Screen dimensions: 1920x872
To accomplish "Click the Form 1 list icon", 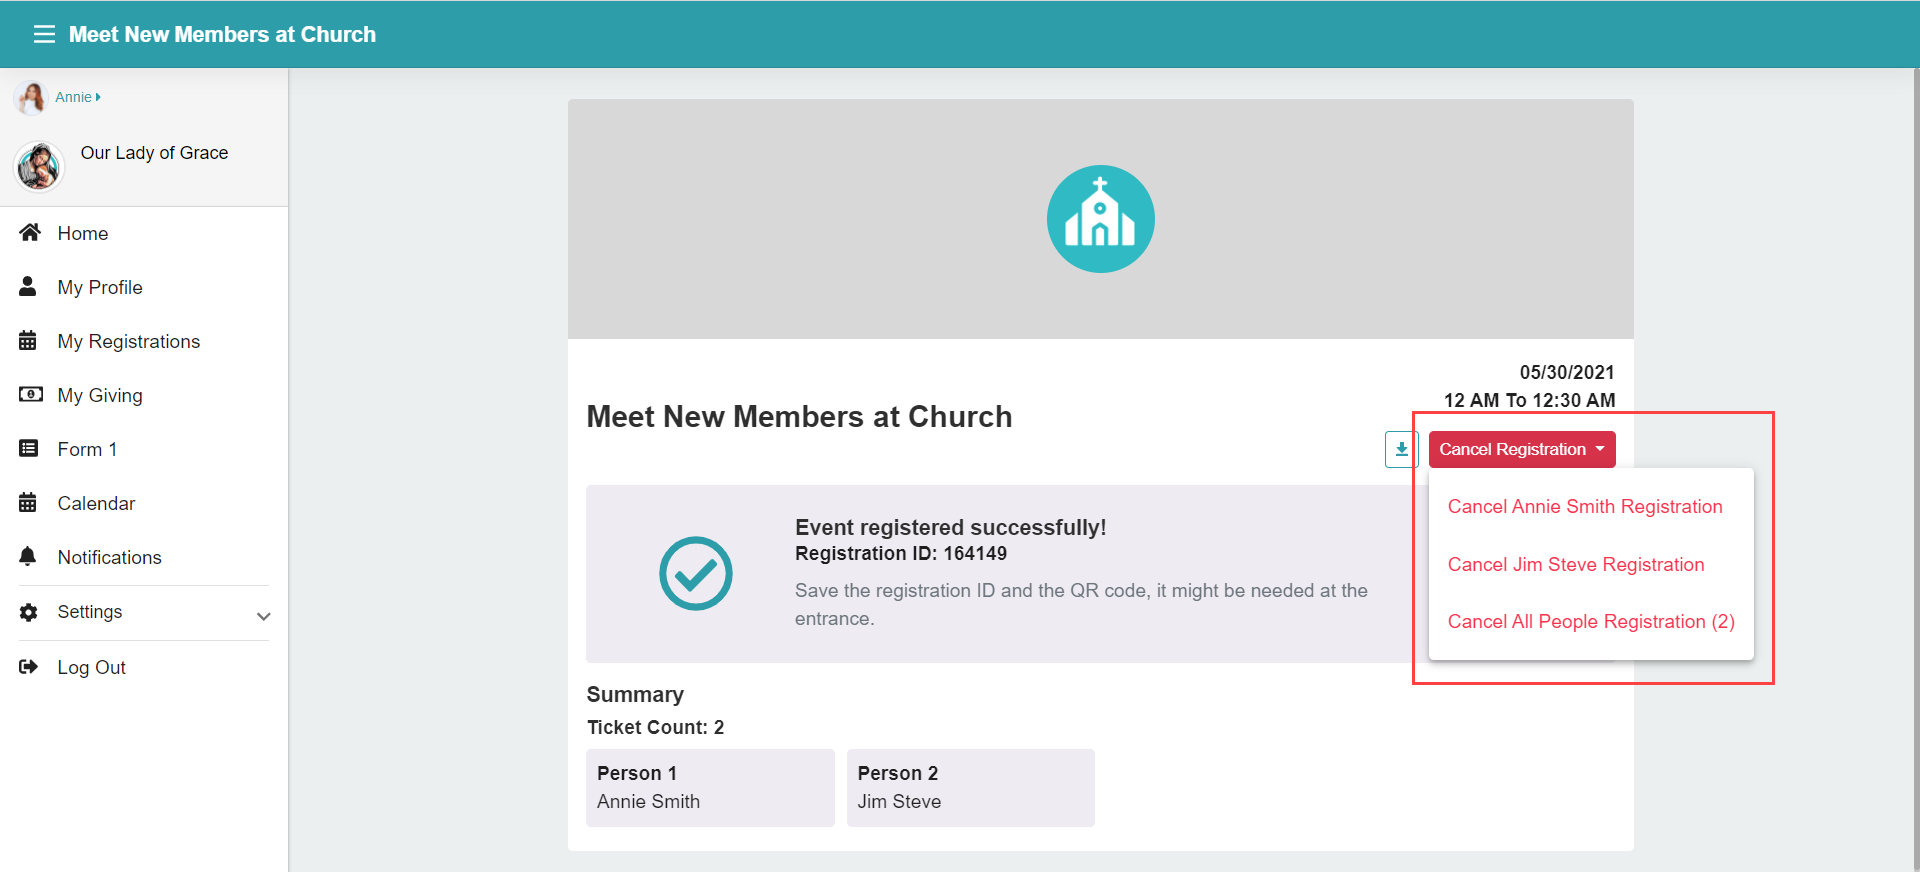I will coord(28,449).
